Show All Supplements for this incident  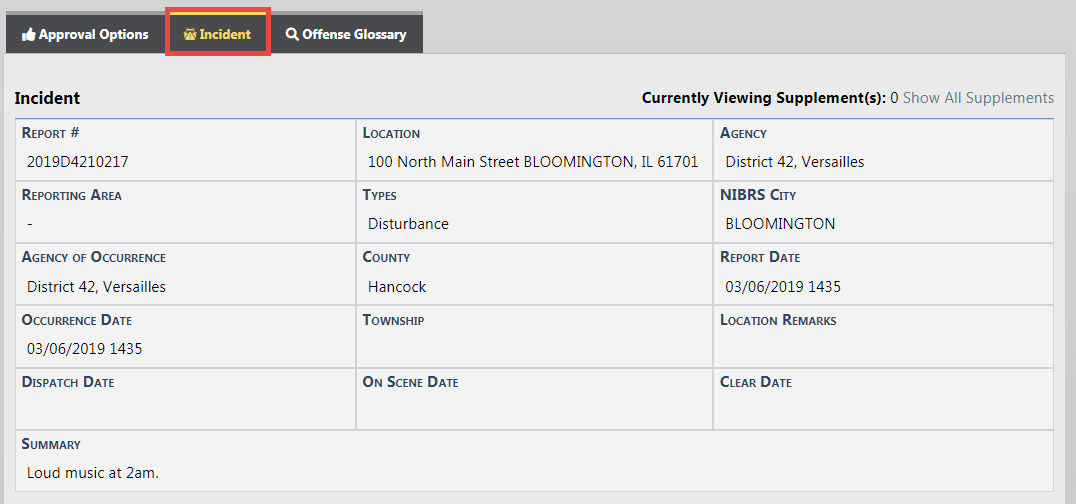(978, 98)
